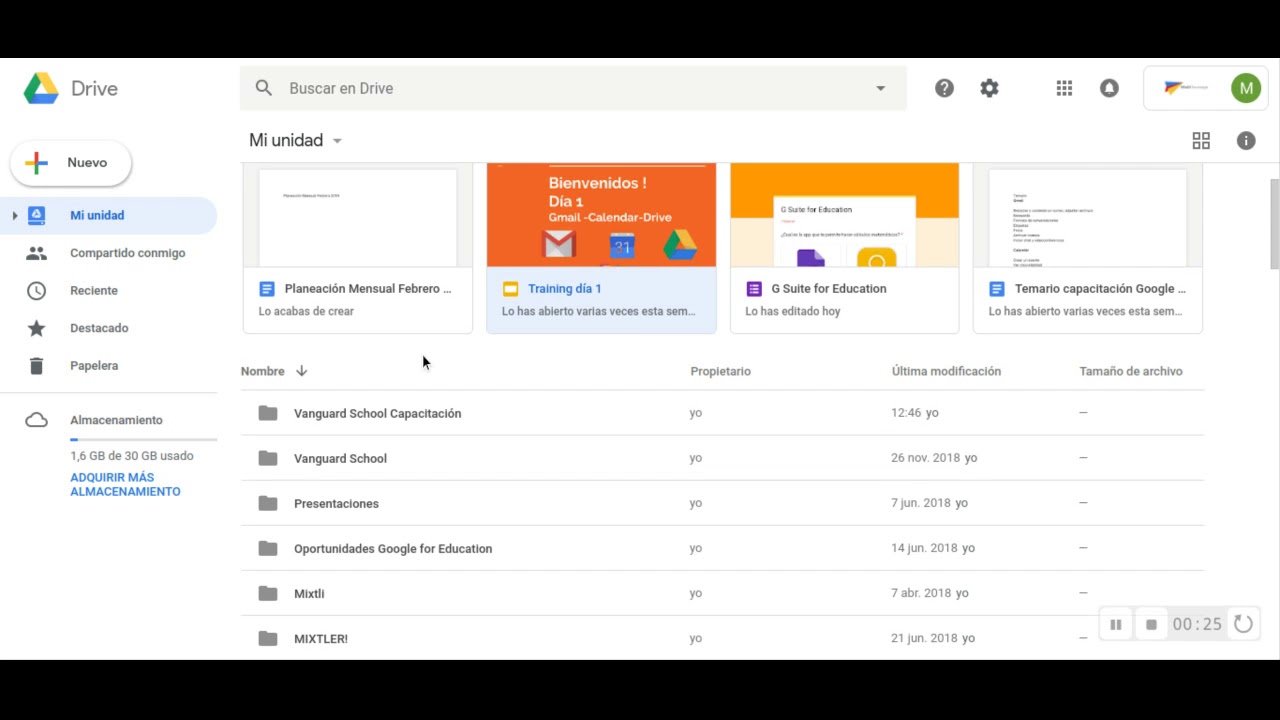Click the Propietario column header

tap(720, 371)
